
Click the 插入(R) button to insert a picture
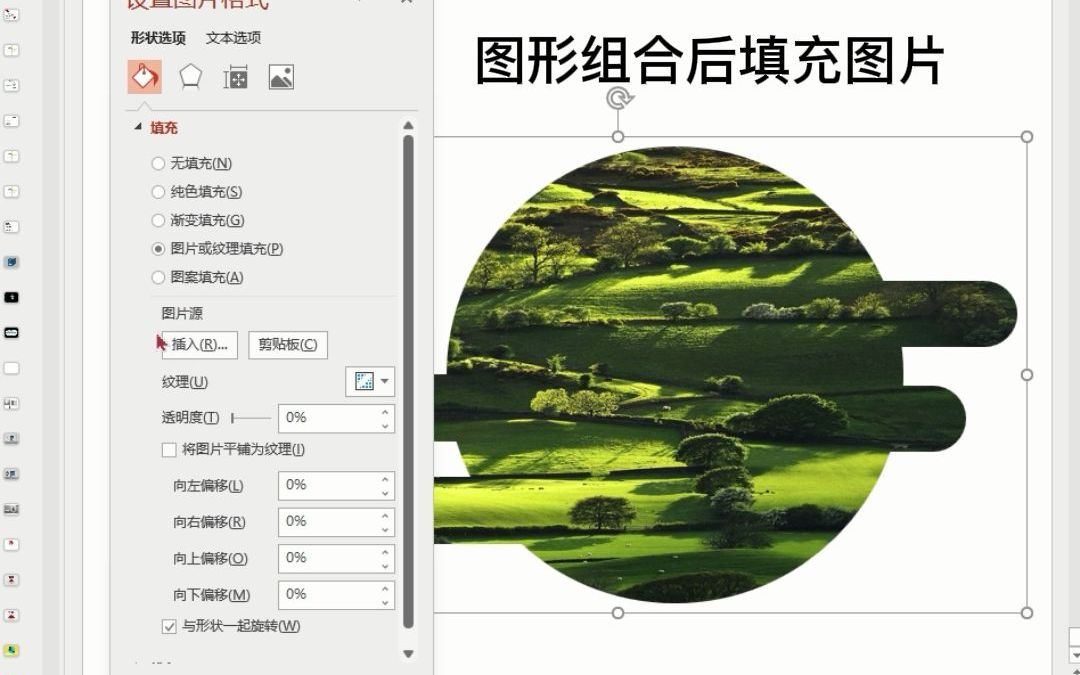(x=198, y=344)
